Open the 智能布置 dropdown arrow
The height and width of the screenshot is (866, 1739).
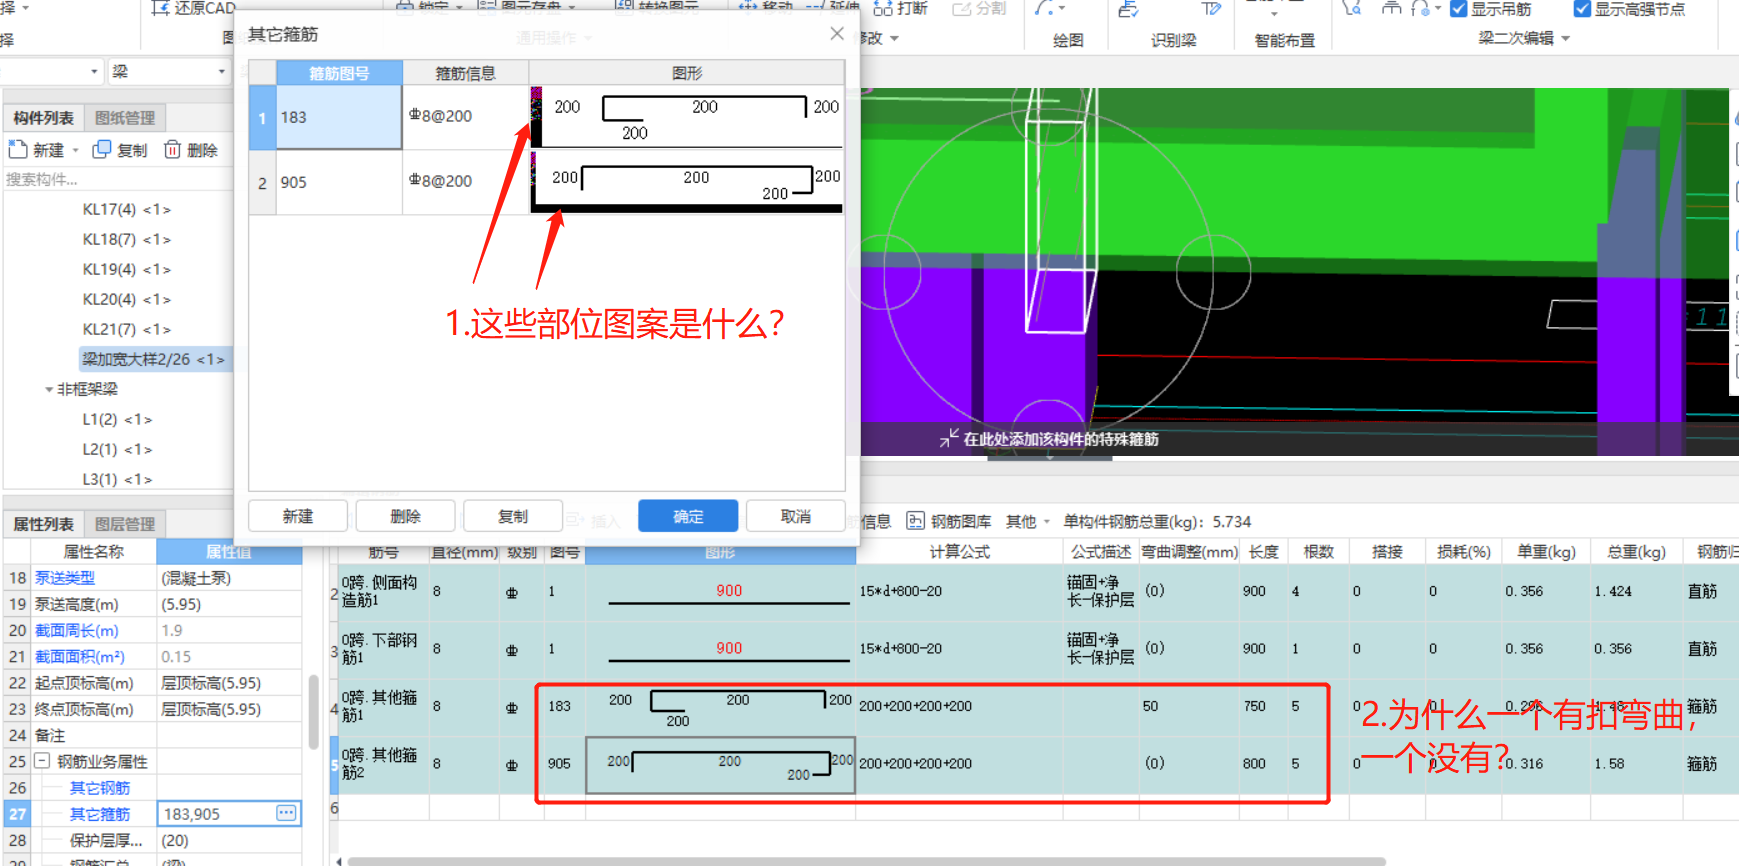(1274, 14)
